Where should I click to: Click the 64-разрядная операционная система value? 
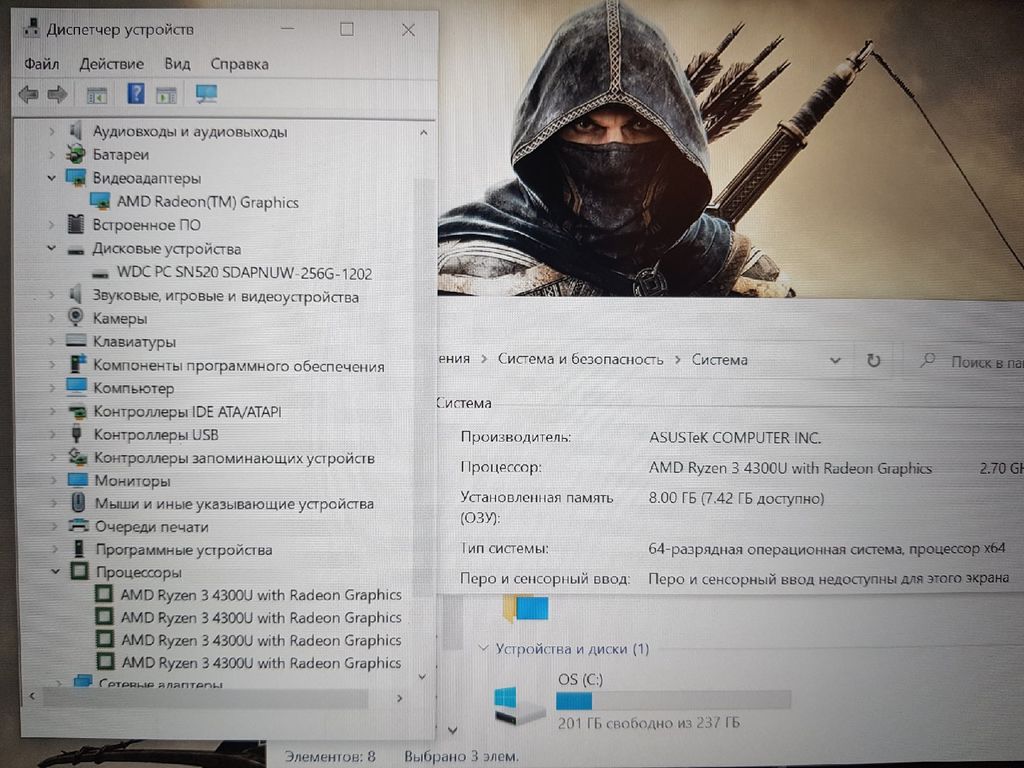[826, 549]
